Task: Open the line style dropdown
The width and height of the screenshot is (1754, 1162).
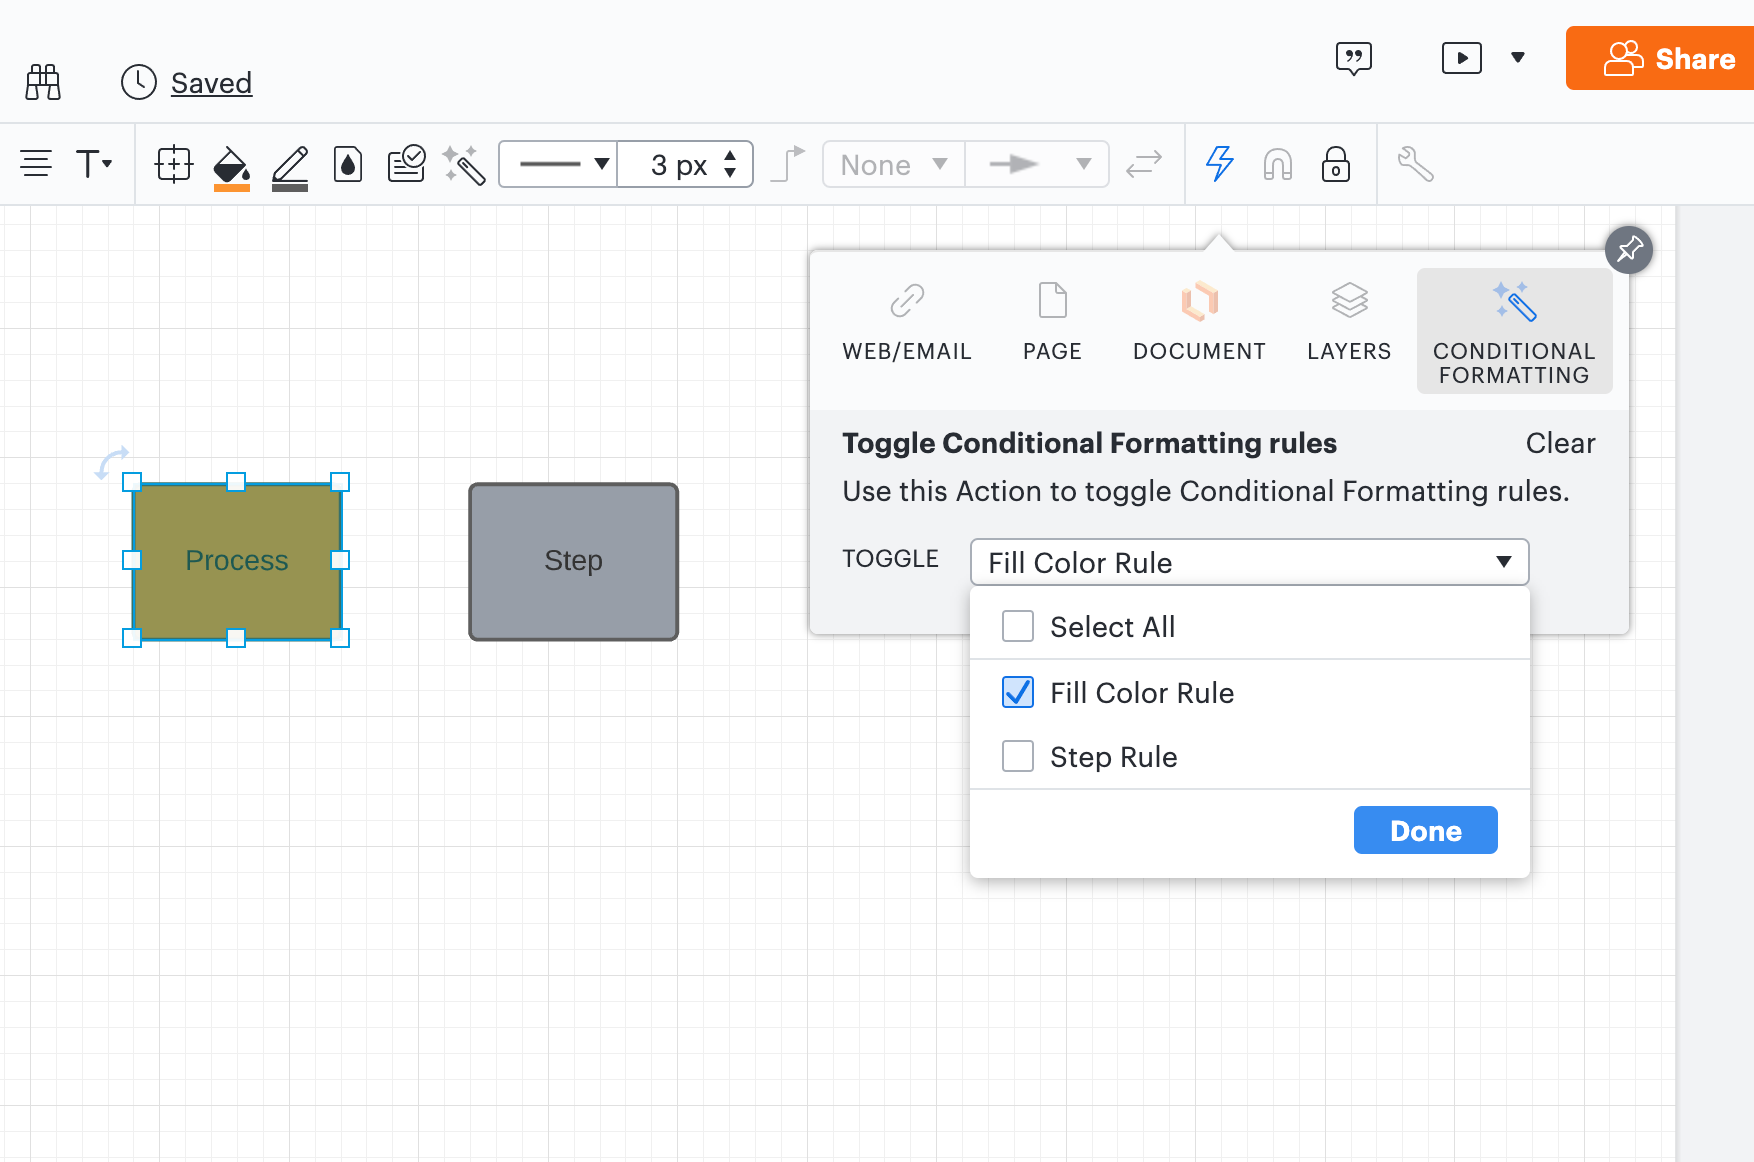Action: point(559,164)
